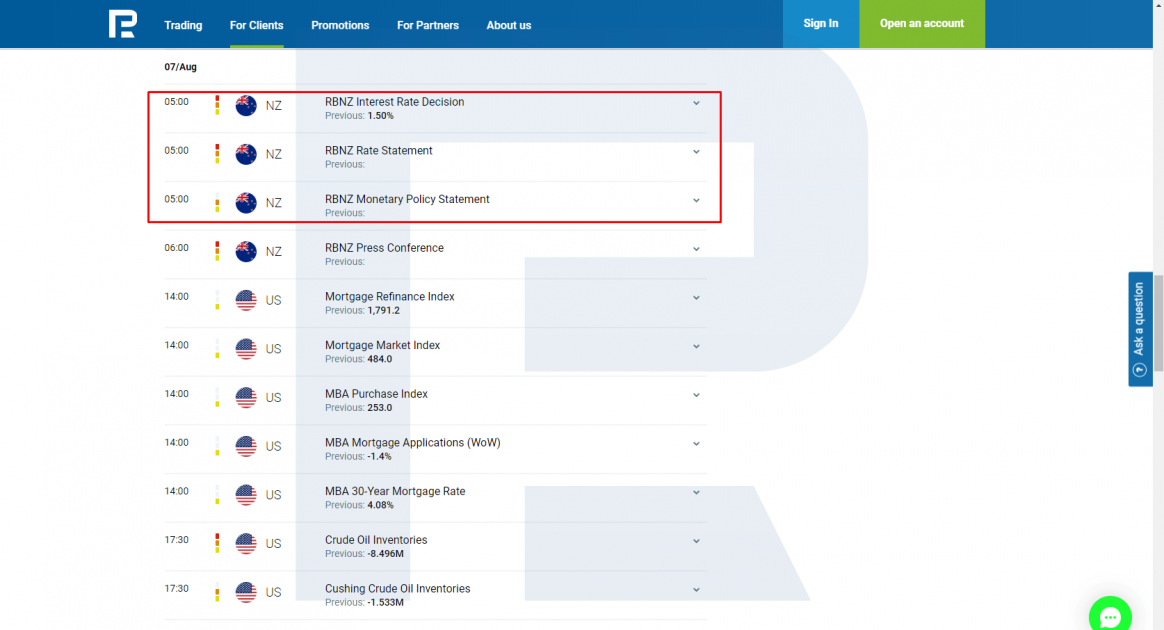The height and width of the screenshot is (630, 1164).
Task: Expand Crude Oil Inventories chevron
Action: click(x=696, y=541)
